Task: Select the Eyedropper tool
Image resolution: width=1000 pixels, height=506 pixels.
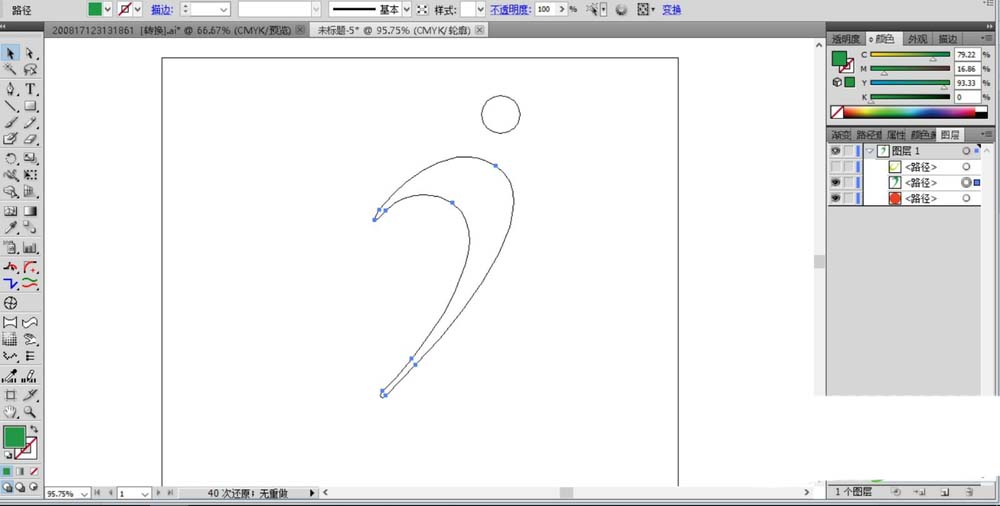Action: [11, 227]
